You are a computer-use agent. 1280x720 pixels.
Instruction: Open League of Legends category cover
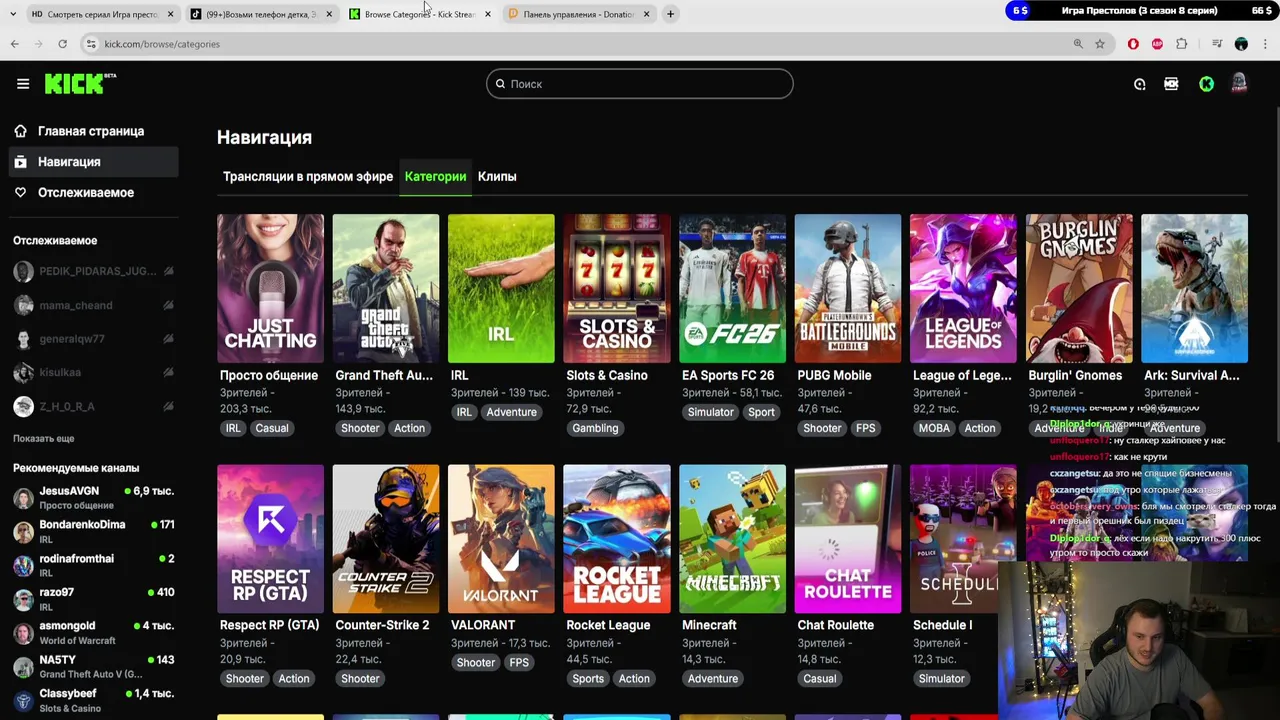963,288
